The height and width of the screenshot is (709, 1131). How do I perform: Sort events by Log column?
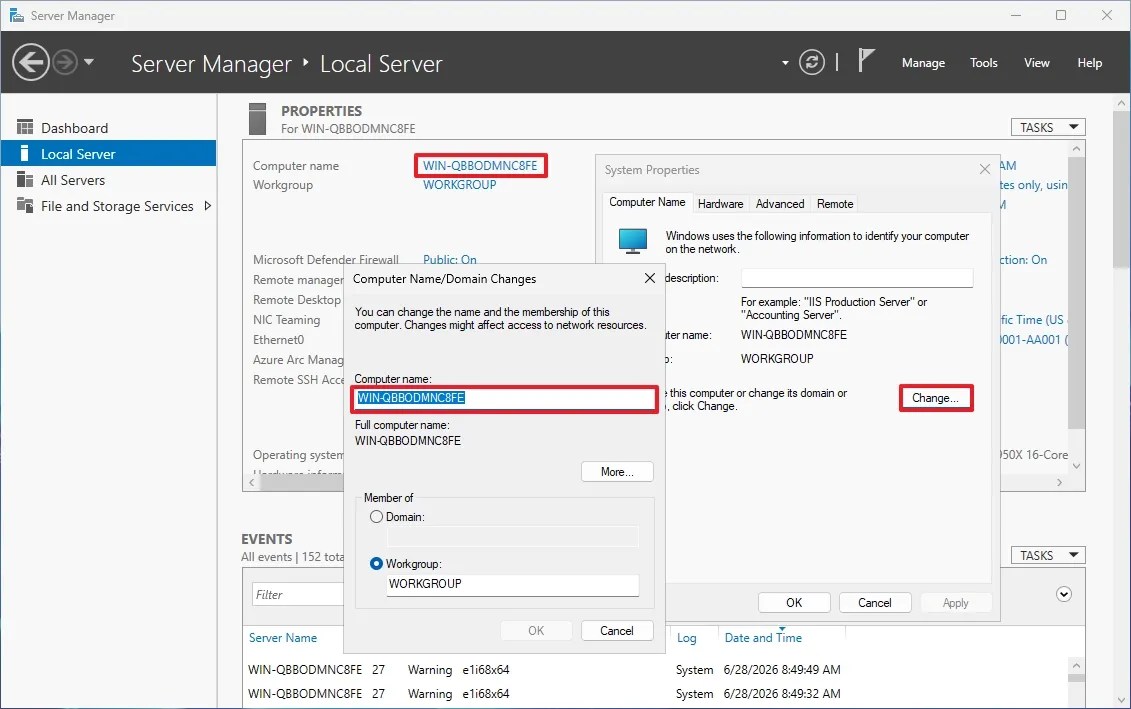tap(687, 638)
